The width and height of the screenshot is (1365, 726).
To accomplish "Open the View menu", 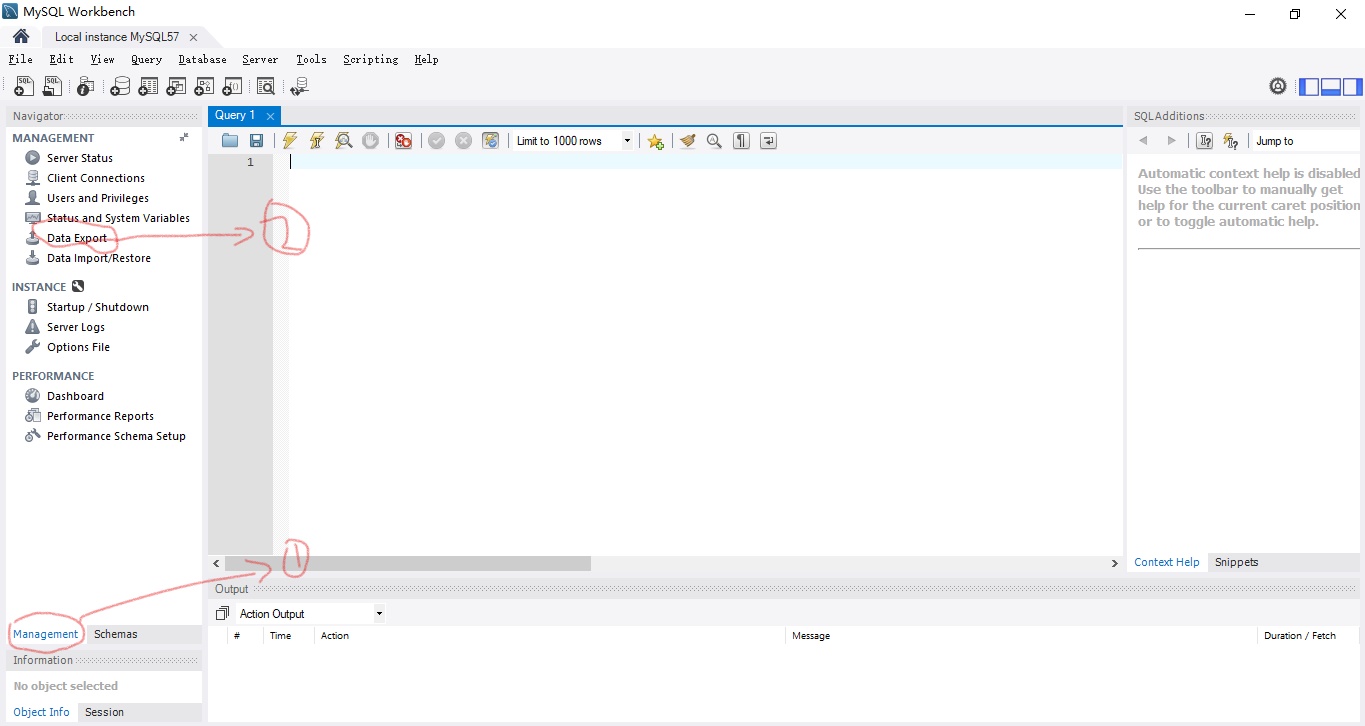I will (102, 60).
